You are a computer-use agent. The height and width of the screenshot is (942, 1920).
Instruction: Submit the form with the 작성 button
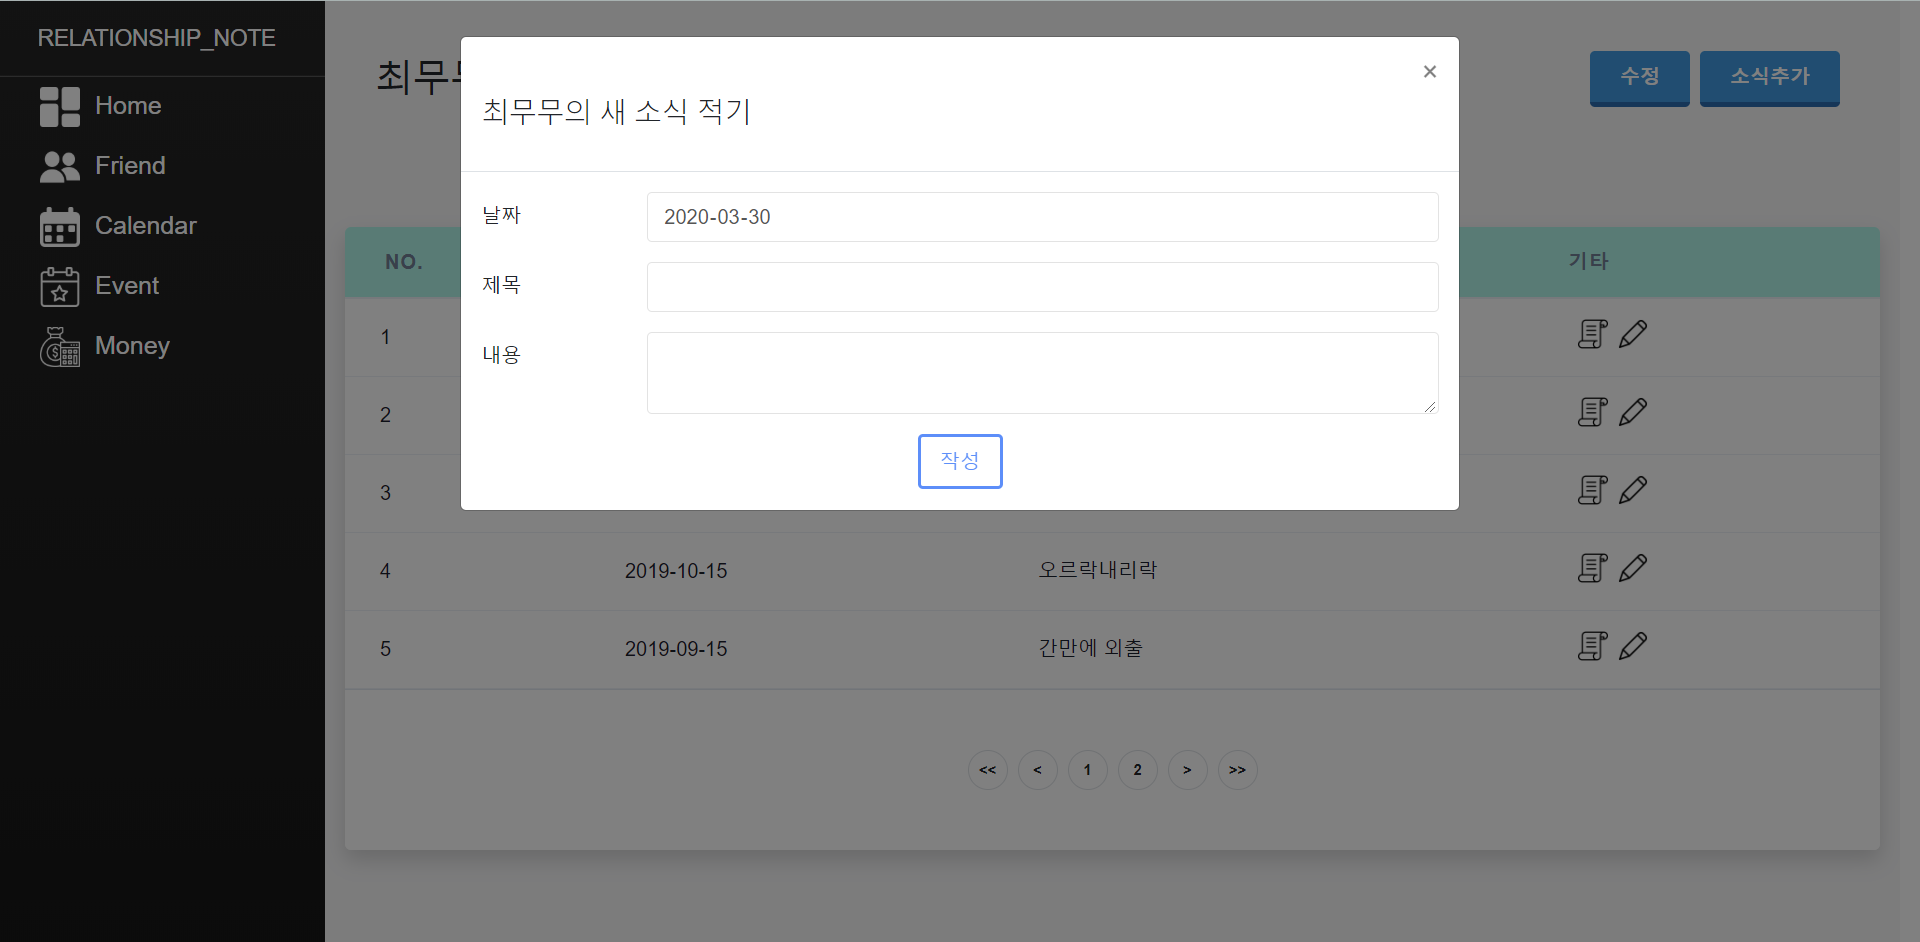tap(959, 461)
